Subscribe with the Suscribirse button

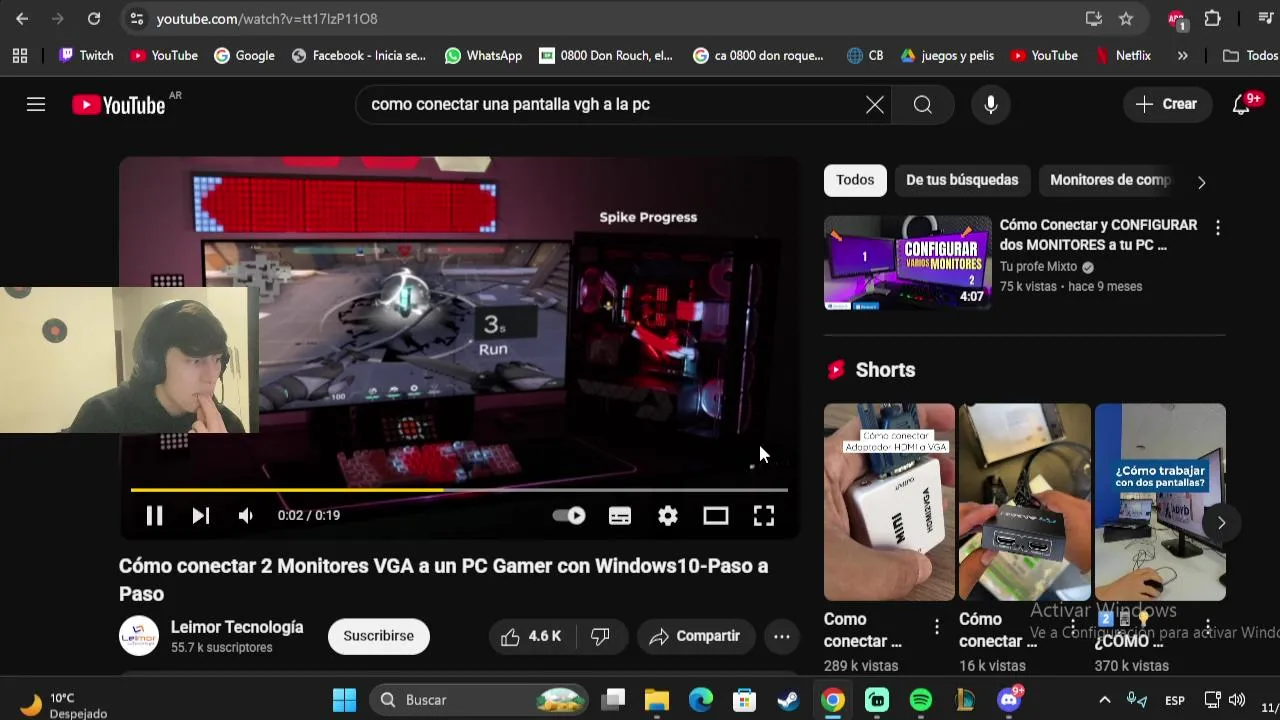379,636
